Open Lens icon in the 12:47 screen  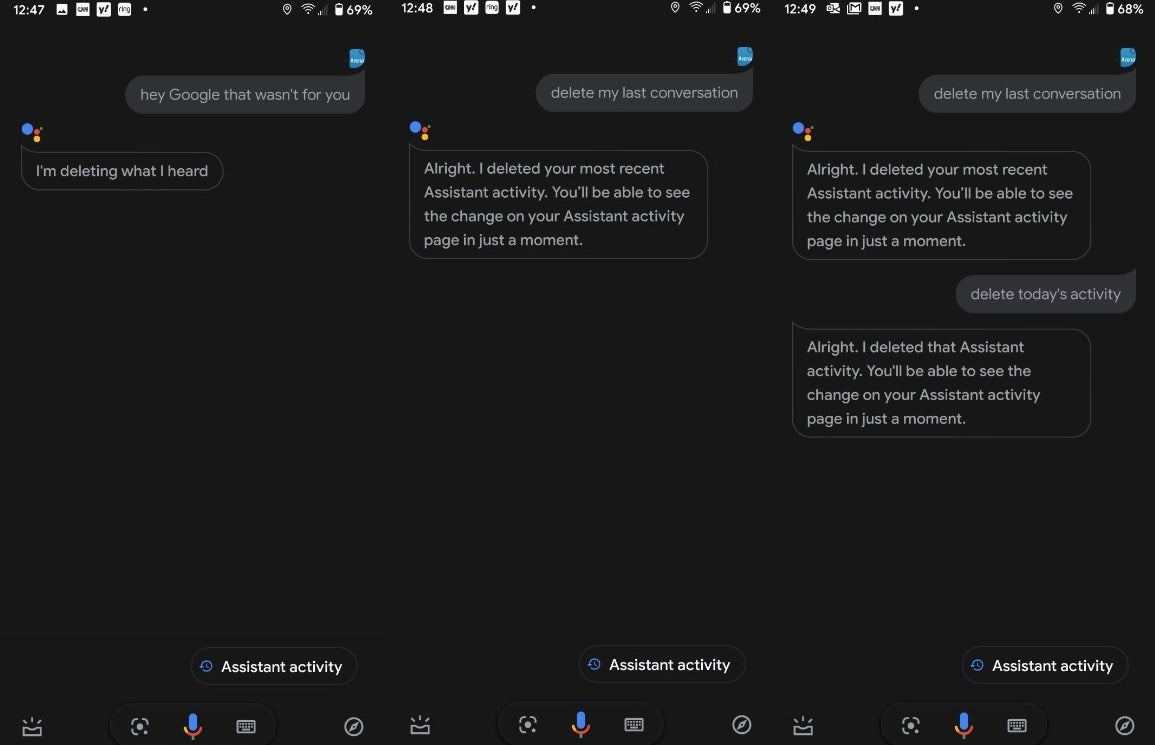[x=140, y=727]
